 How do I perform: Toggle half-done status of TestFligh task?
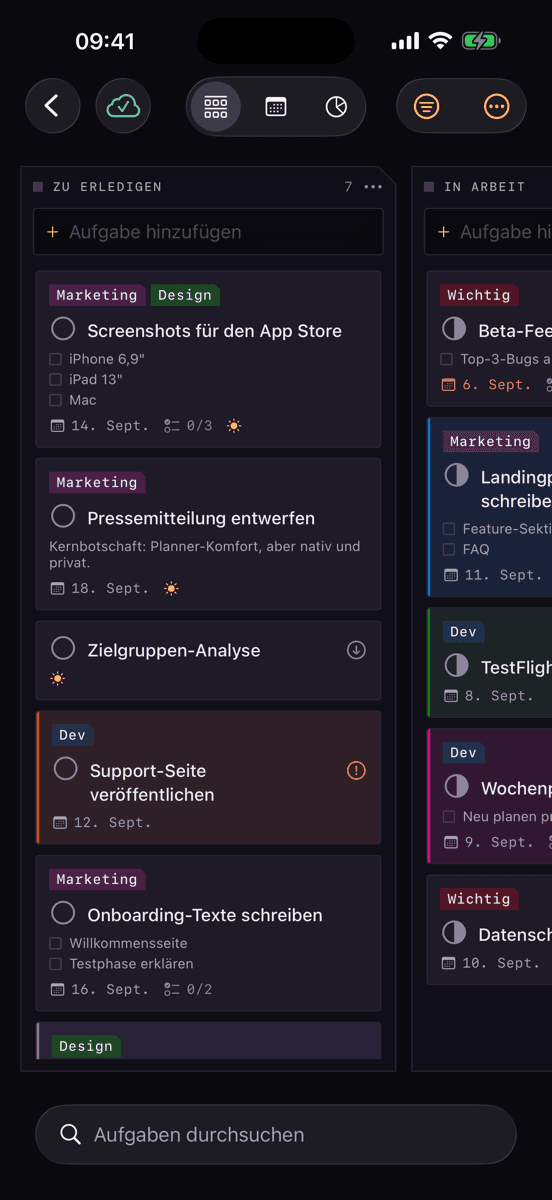(457, 665)
